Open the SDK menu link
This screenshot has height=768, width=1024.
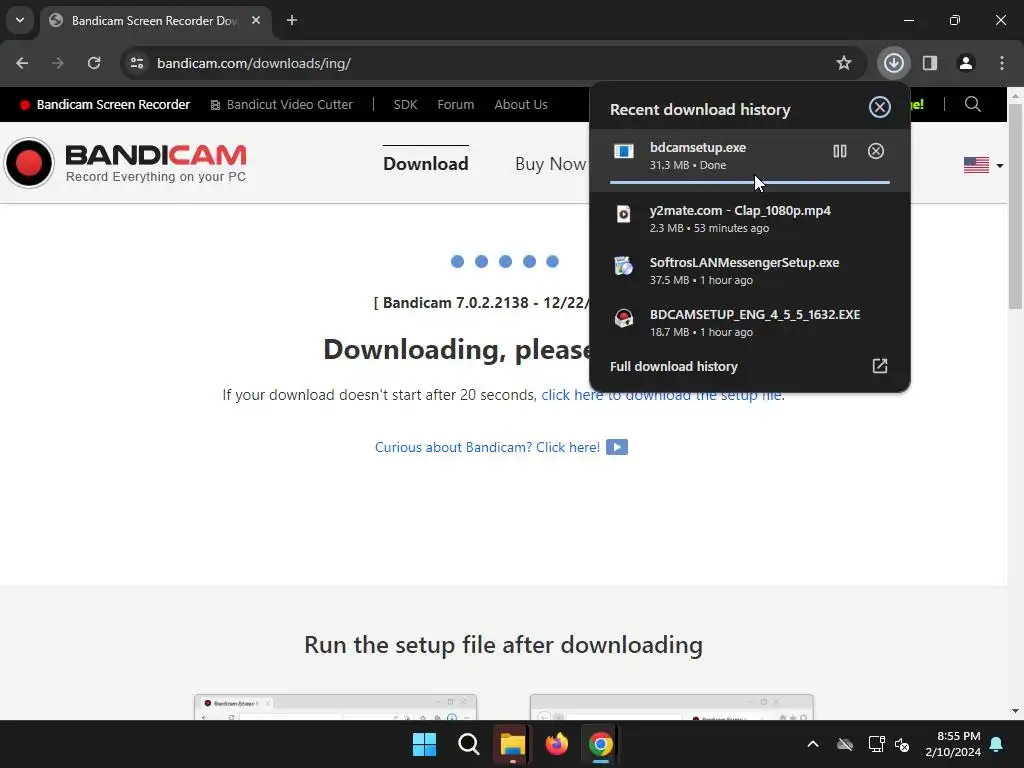[x=405, y=104]
